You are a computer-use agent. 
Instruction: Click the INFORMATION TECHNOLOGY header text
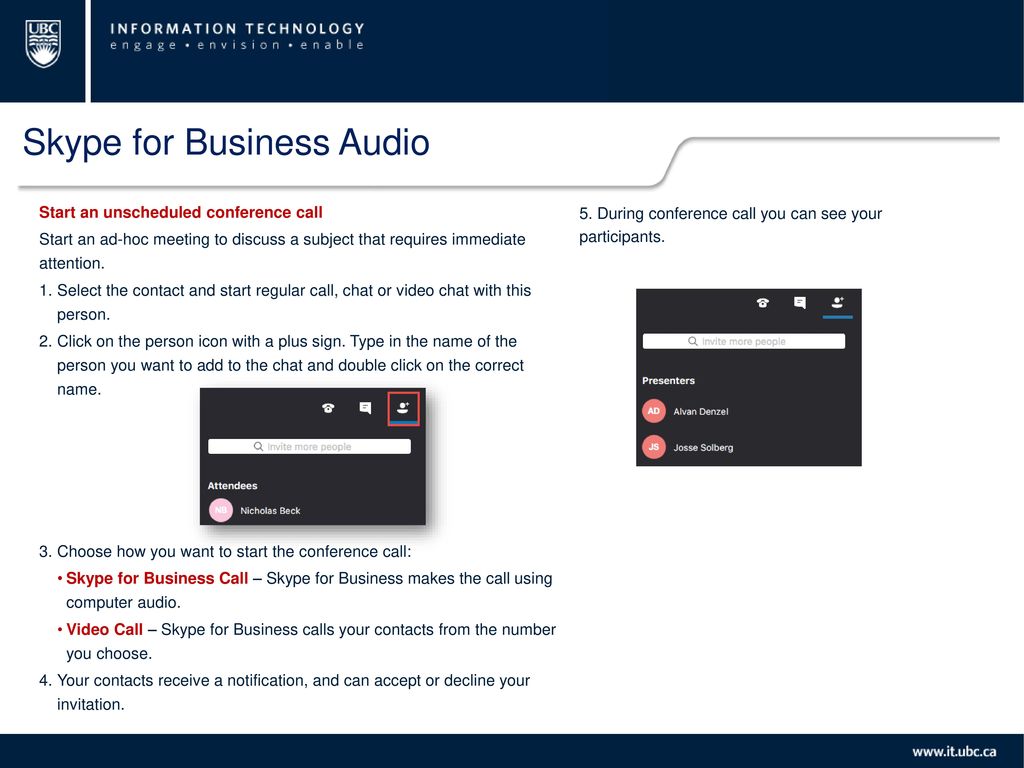pyautogui.click(x=238, y=29)
